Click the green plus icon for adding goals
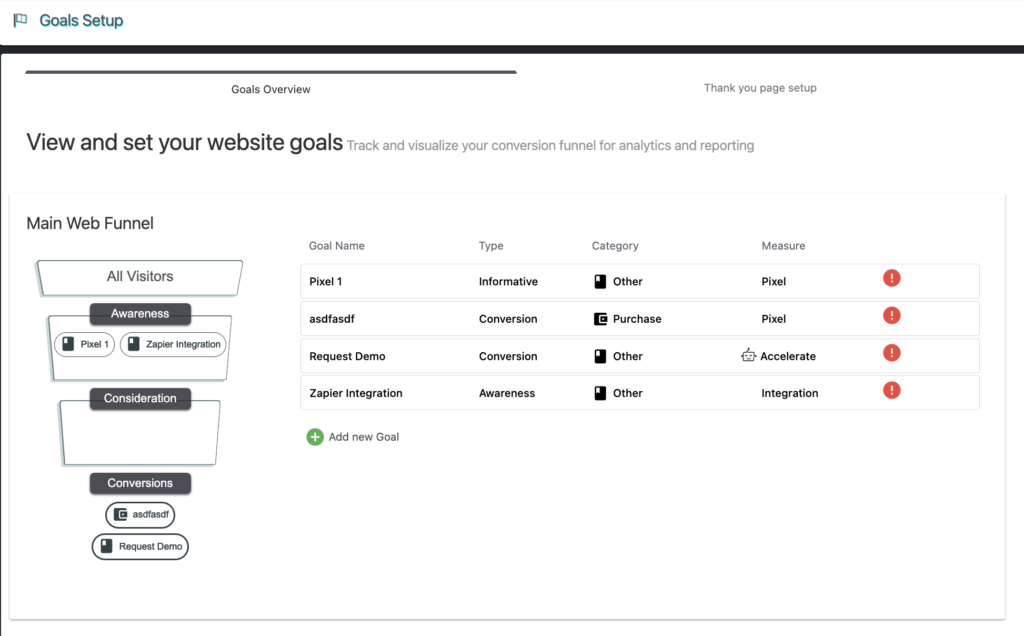The image size is (1024, 636). 315,437
